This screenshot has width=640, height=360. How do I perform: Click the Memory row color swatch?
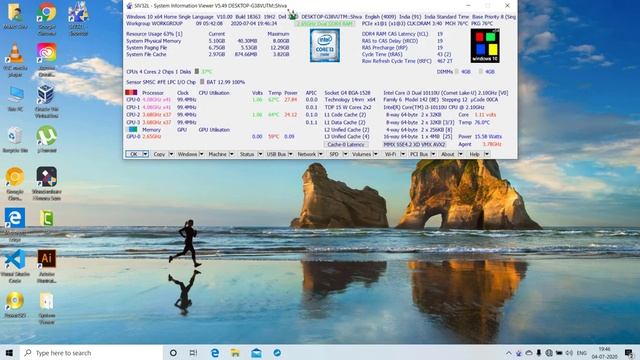[x=133, y=129]
